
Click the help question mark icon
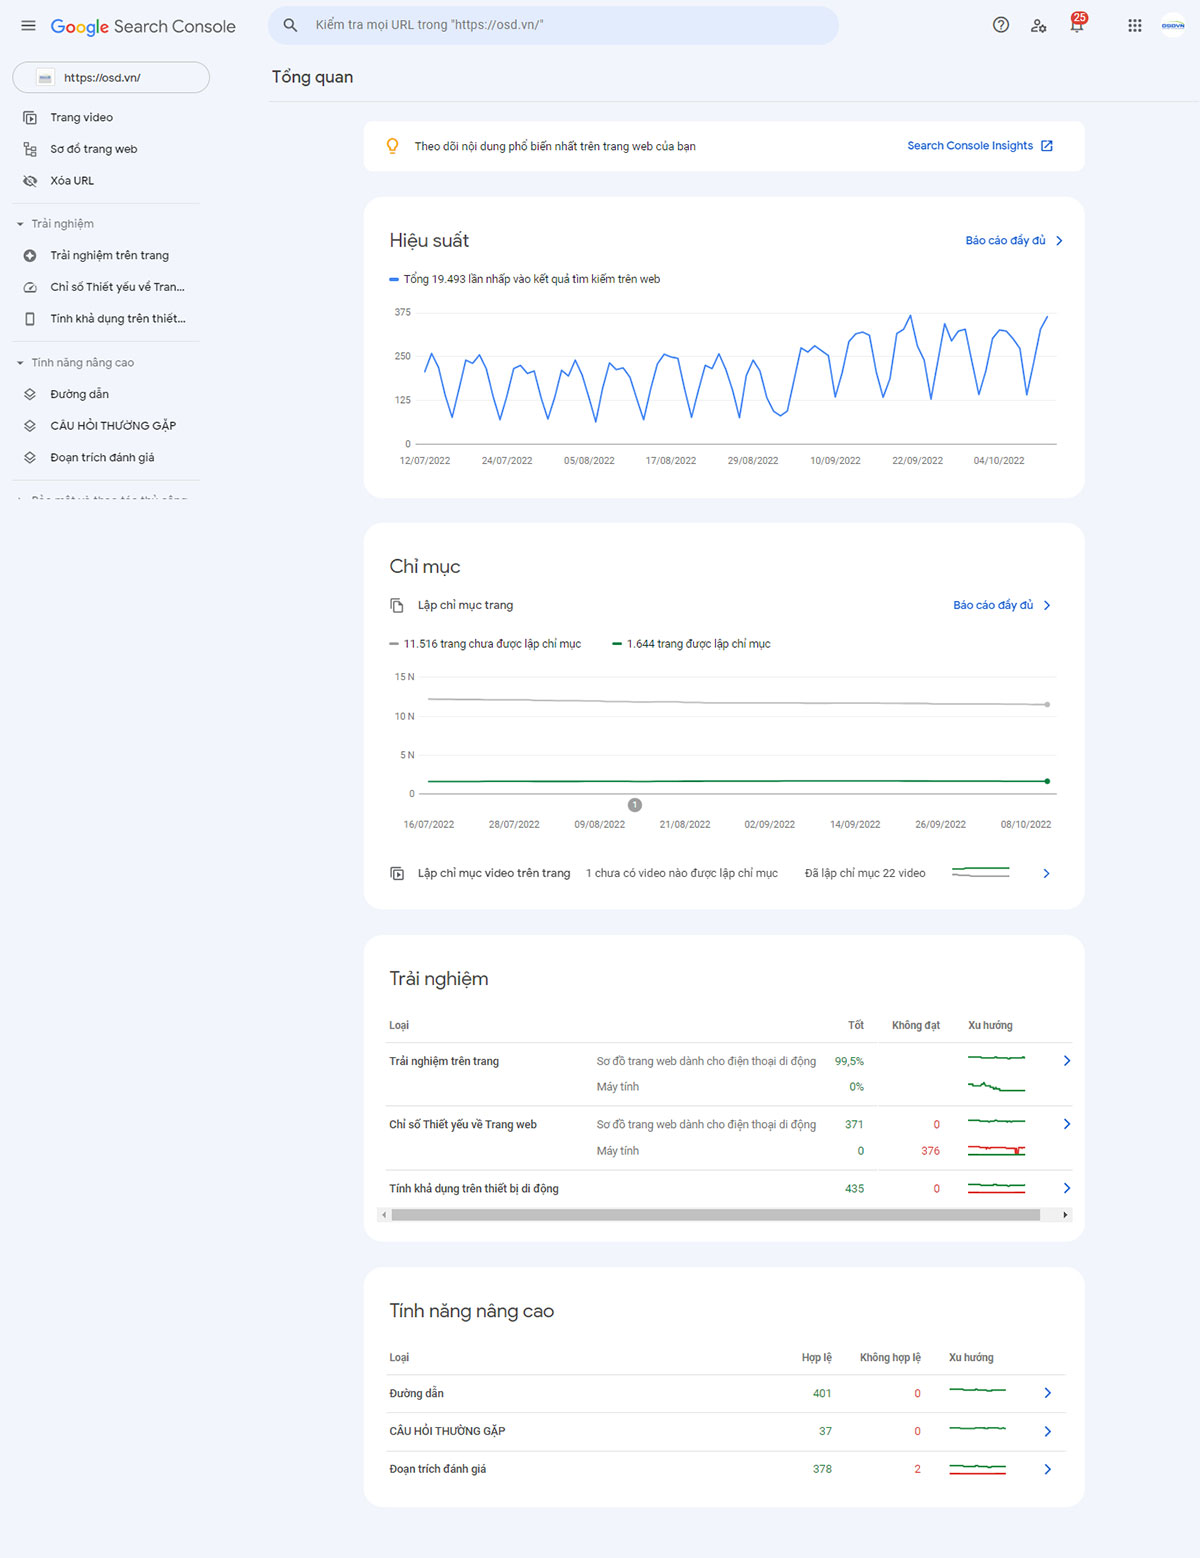(x=1001, y=26)
